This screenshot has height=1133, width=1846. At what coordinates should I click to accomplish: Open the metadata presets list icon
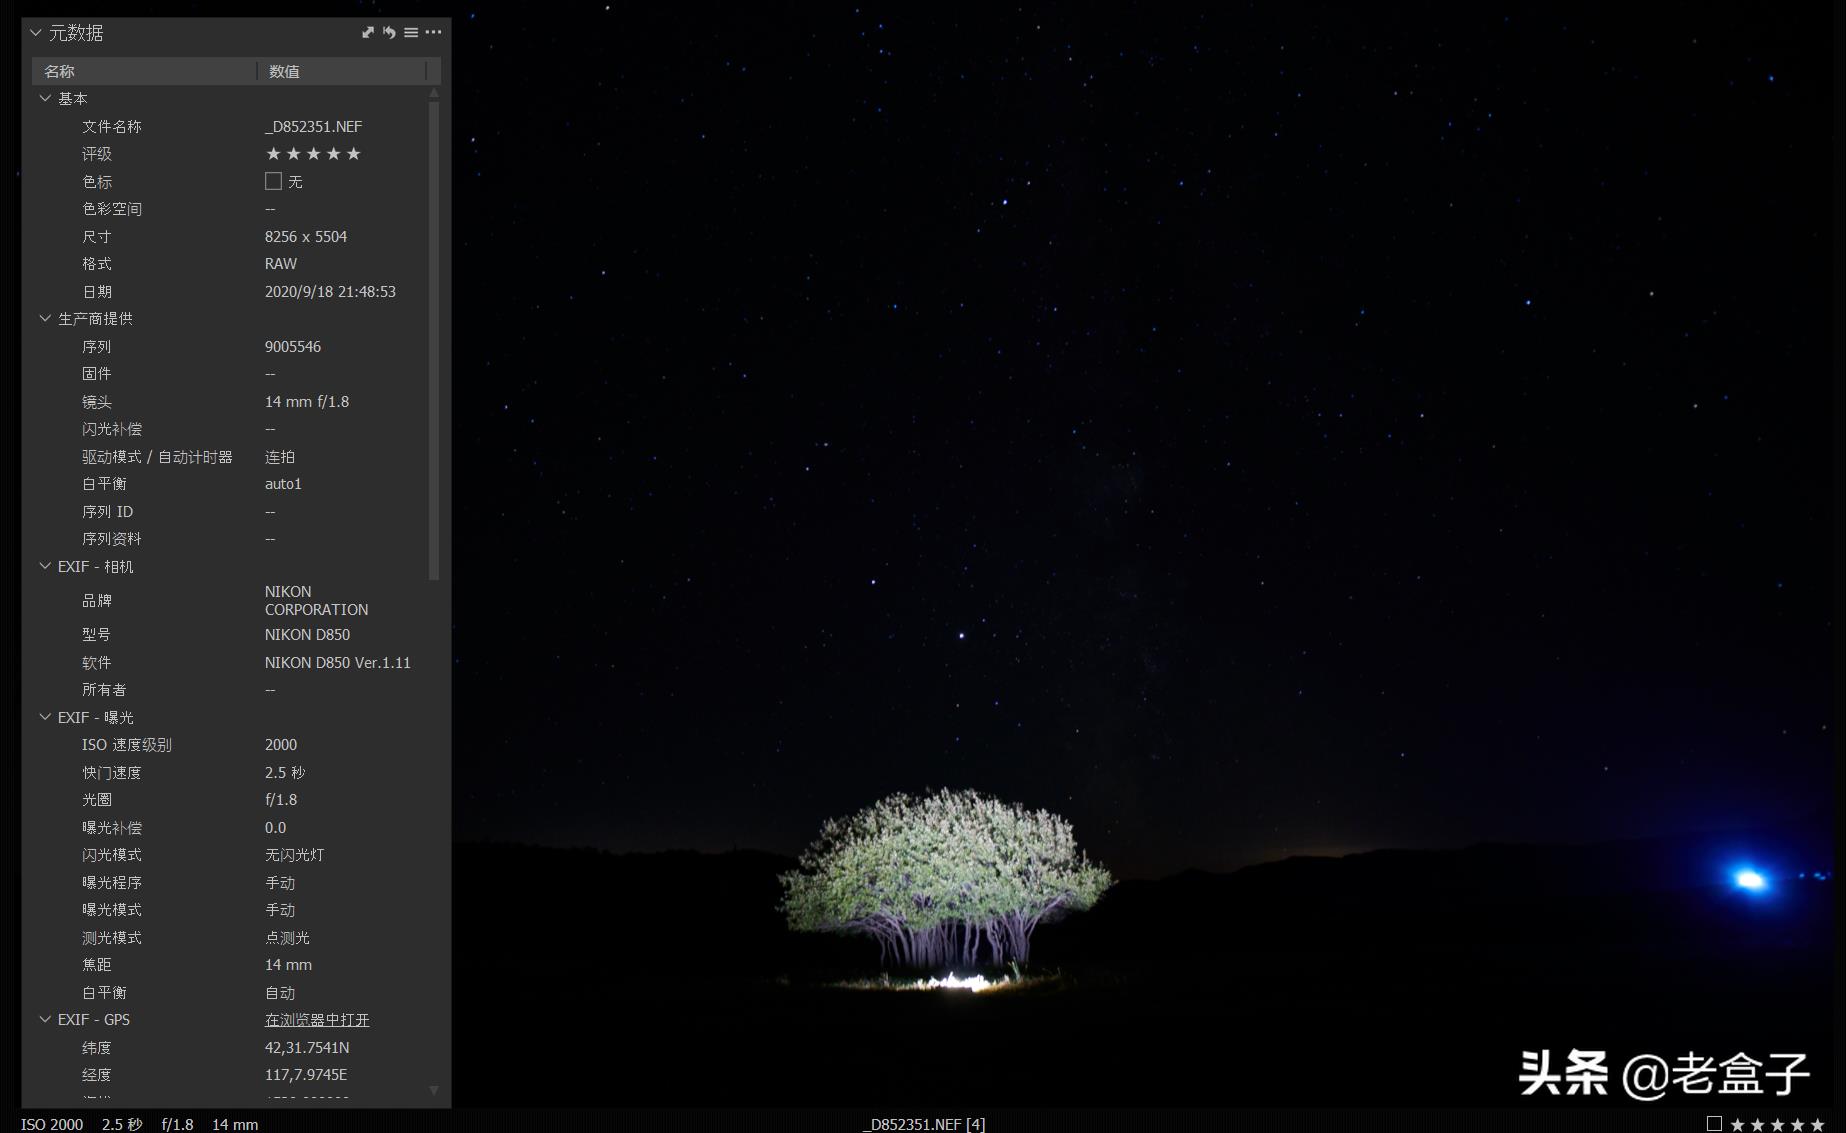coord(411,33)
